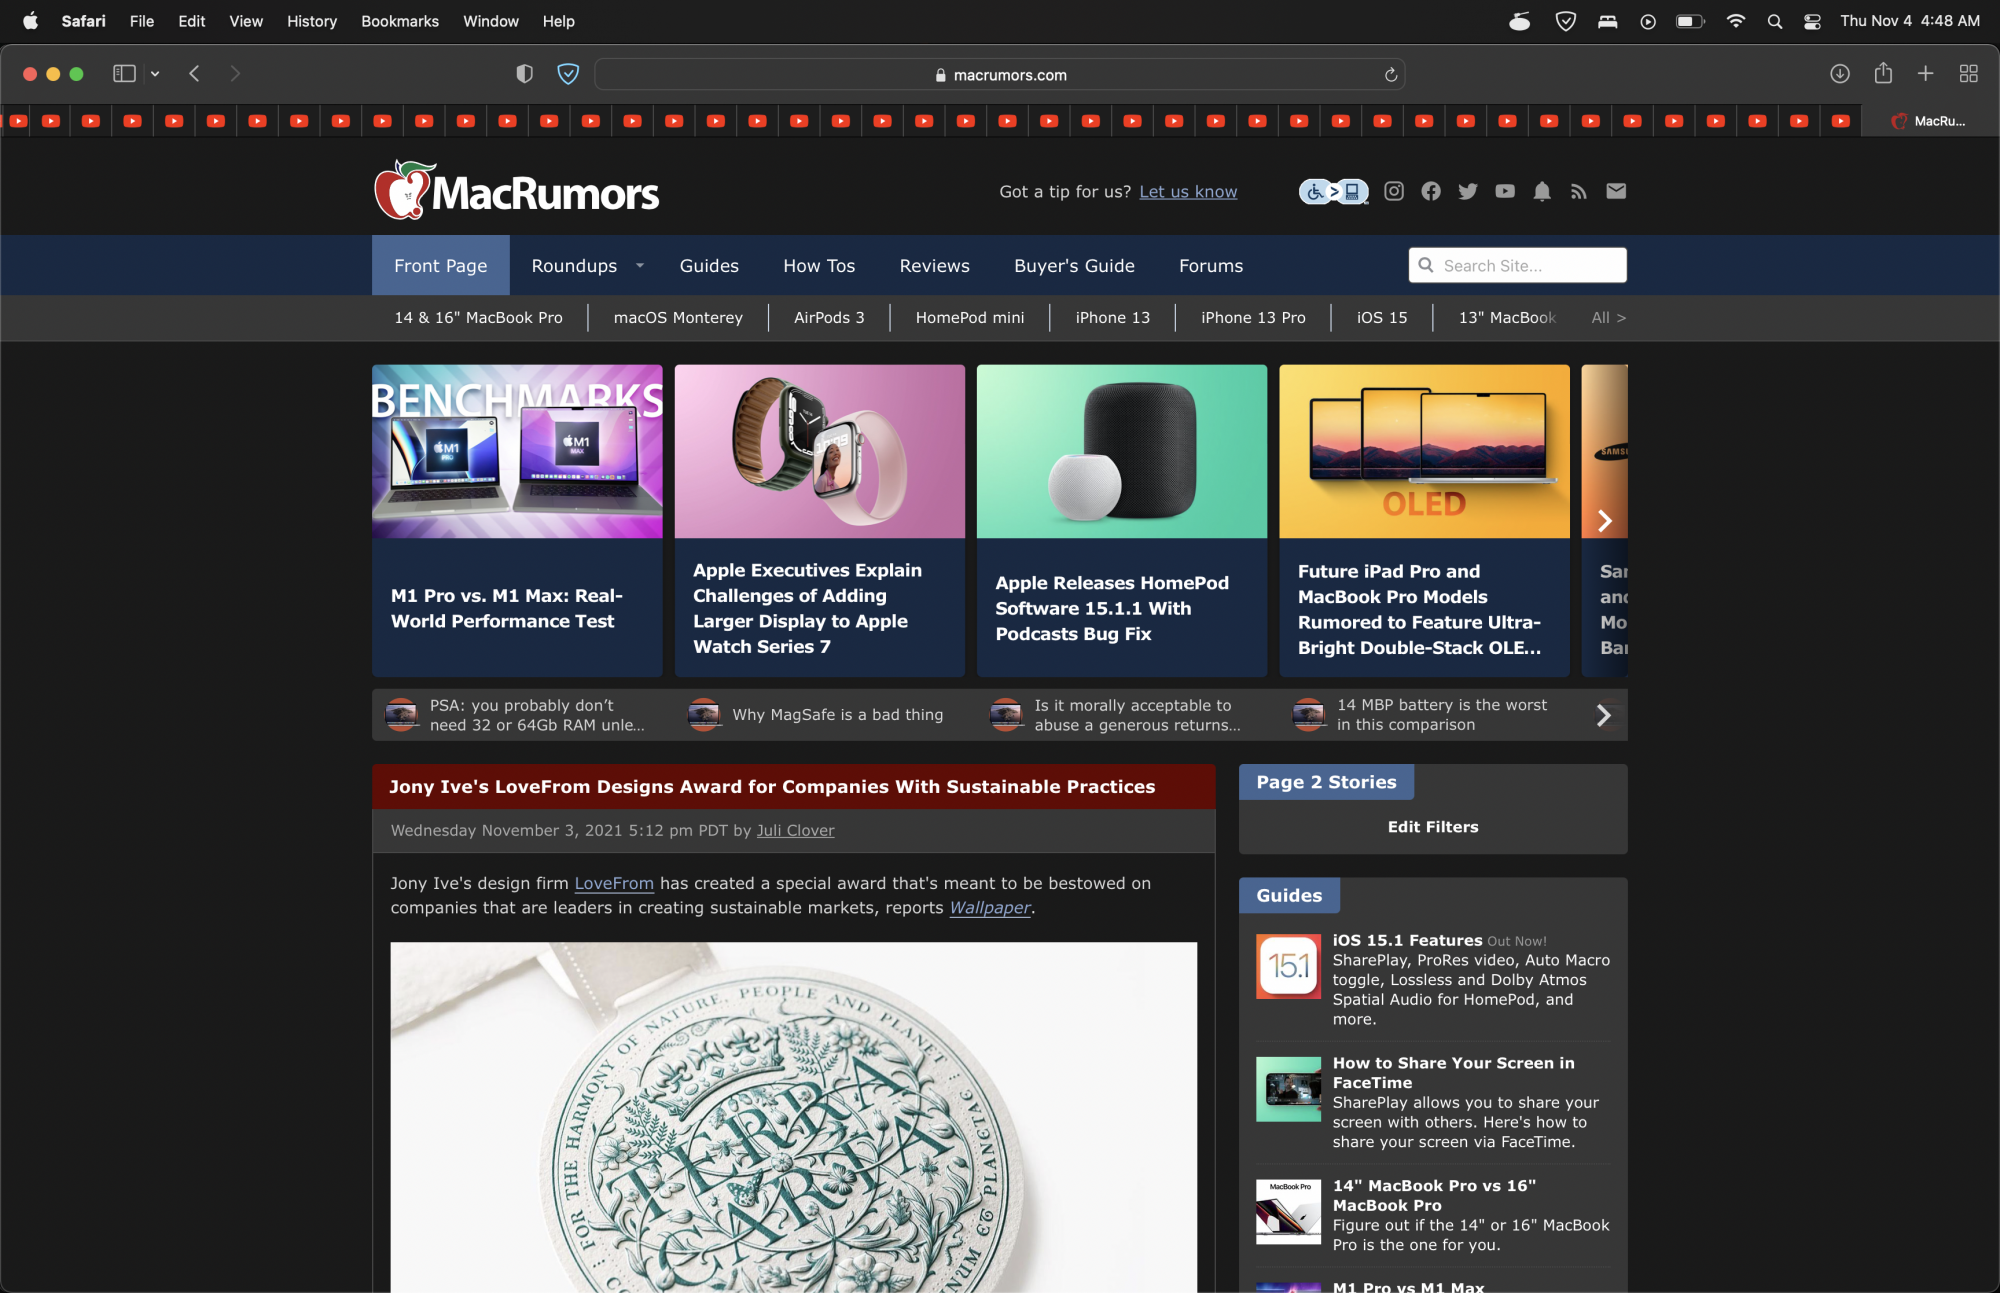Open macOS Monterey roundup link
The image size is (2000, 1293).
678,318
